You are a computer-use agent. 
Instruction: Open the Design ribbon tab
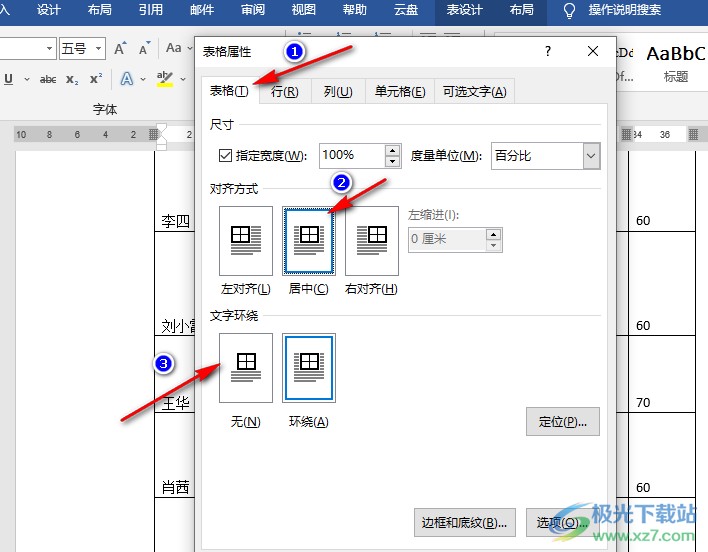(x=48, y=10)
